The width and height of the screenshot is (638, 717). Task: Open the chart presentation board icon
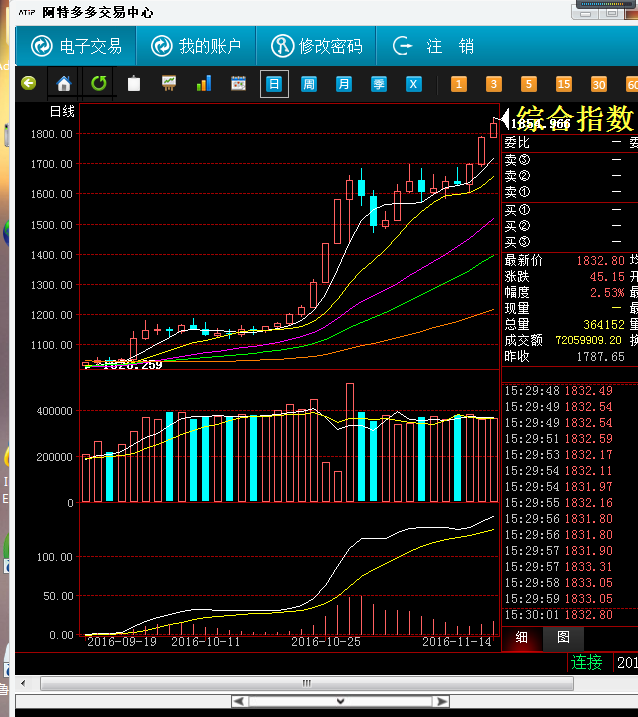[x=169, y=83]
